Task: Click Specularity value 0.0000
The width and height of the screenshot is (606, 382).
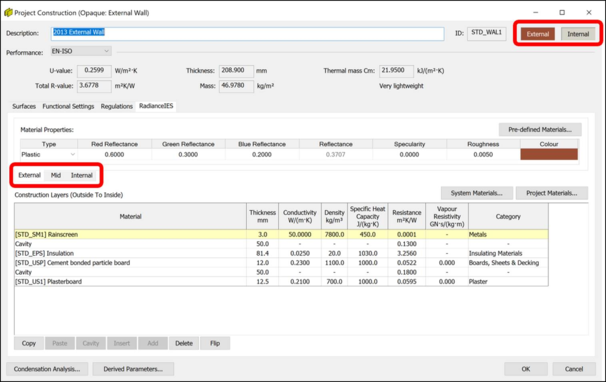Action: pos(409,154)
